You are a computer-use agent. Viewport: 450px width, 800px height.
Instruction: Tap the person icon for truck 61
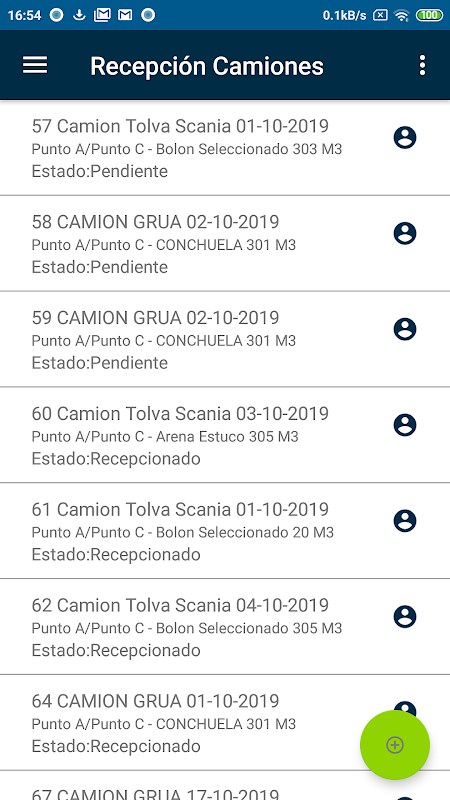[405, 521]
